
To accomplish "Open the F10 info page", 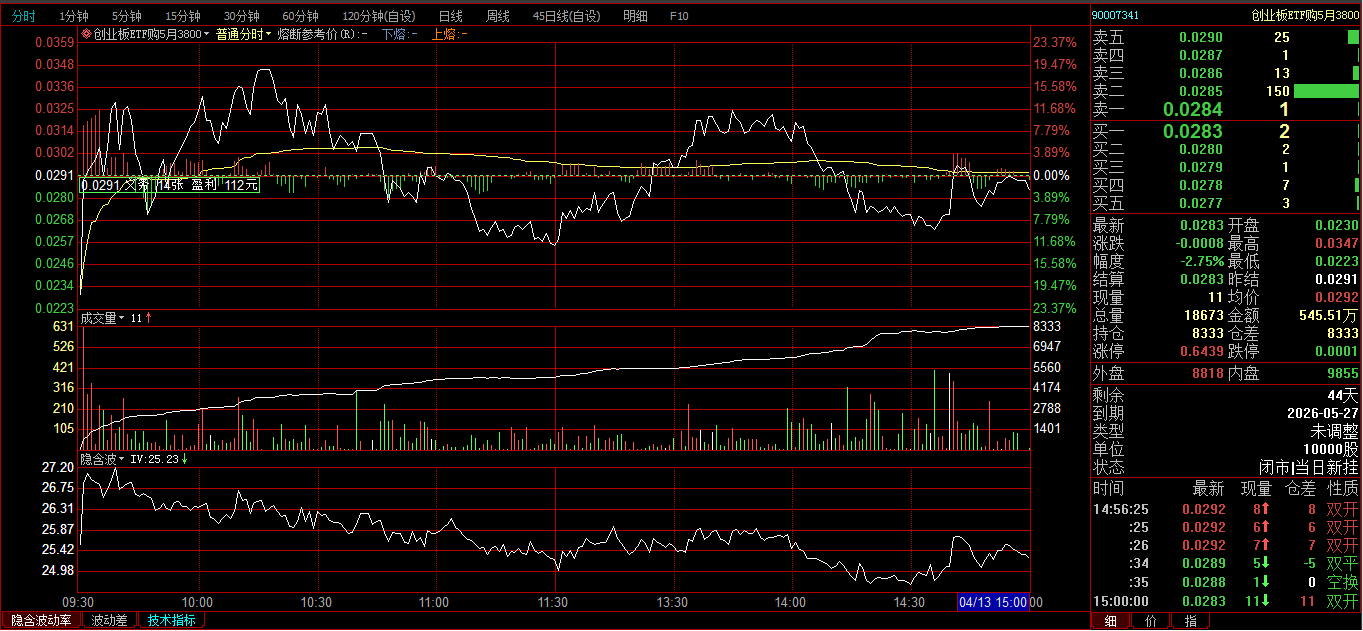I will click(679, 16).
